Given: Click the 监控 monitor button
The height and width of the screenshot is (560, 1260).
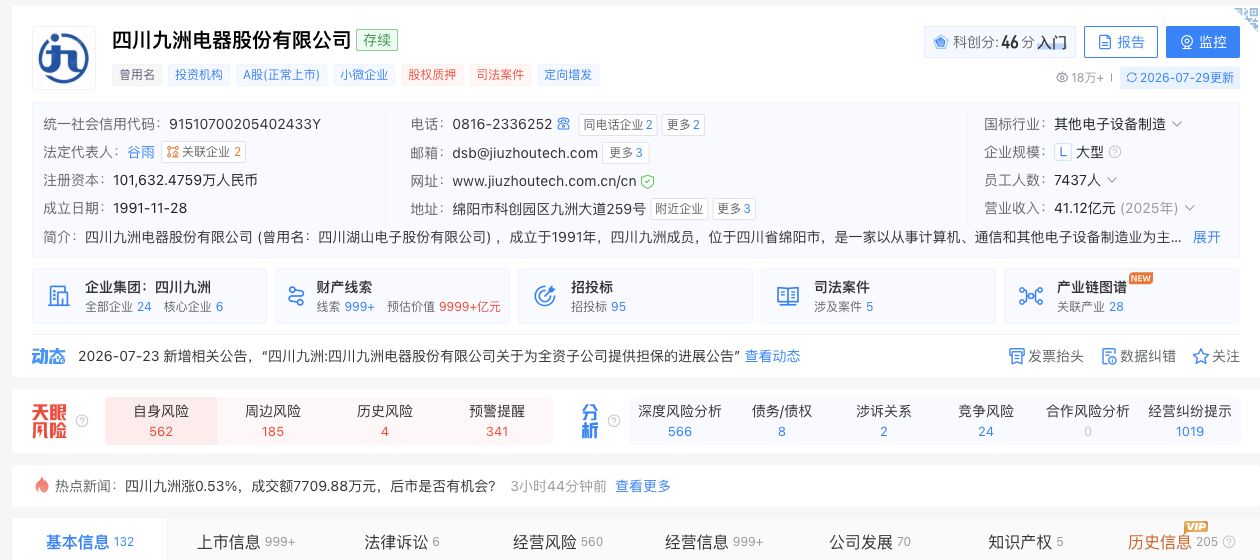Looking at the screenshot, I should 1203,42.
